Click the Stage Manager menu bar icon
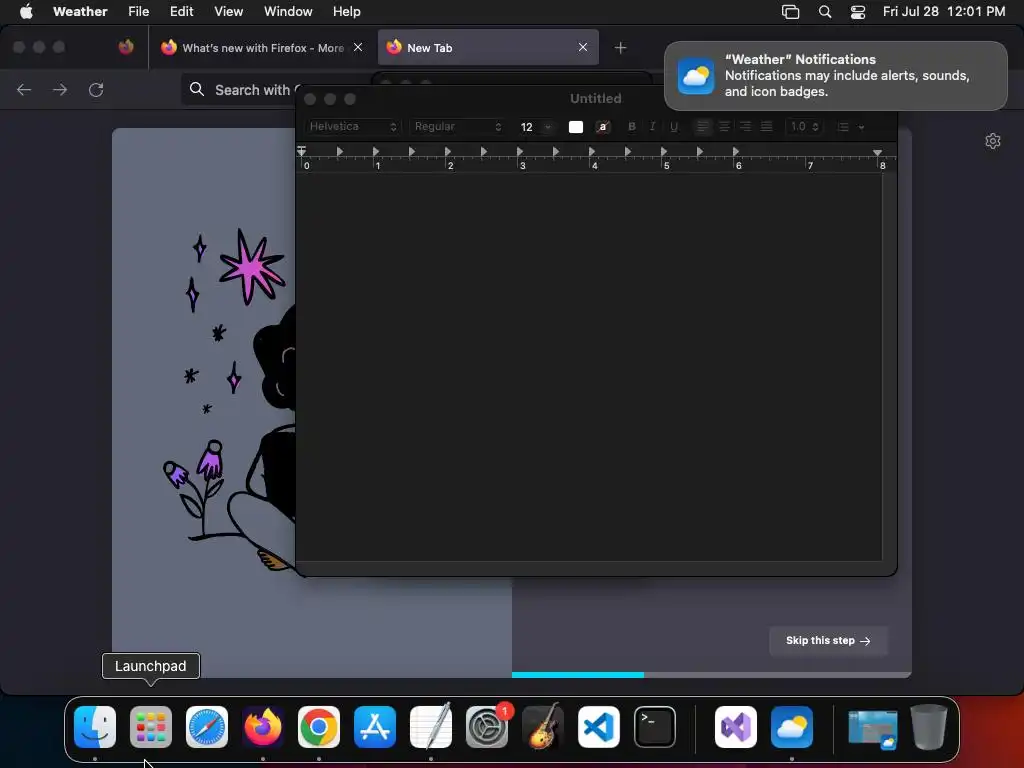The image size is (1024, 768). (x=790, y=12)
